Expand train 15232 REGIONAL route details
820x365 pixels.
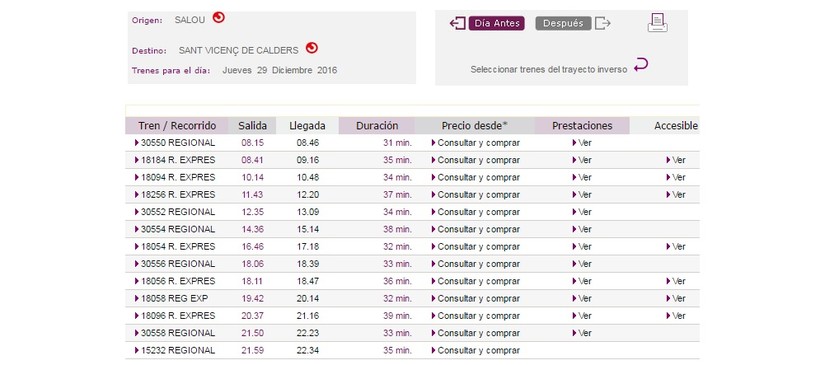point(175,350)
